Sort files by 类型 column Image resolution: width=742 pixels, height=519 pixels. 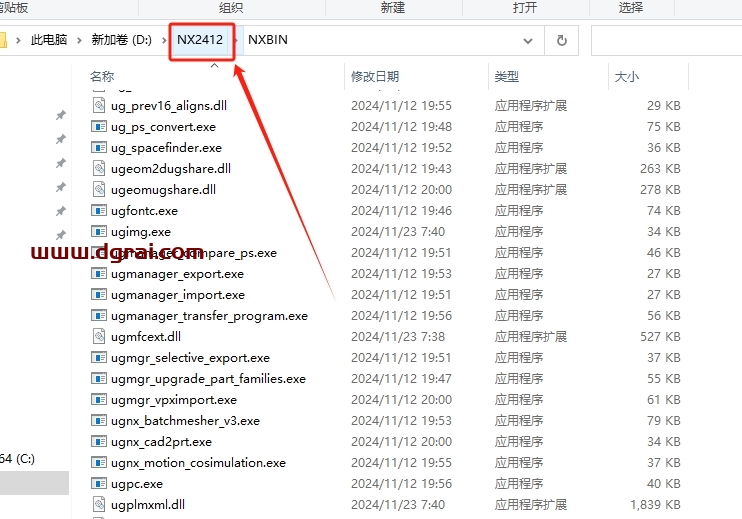point(506,76)
